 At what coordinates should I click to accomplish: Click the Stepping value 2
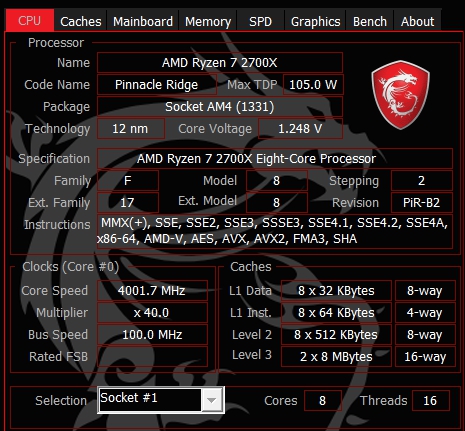pos(422,181)
